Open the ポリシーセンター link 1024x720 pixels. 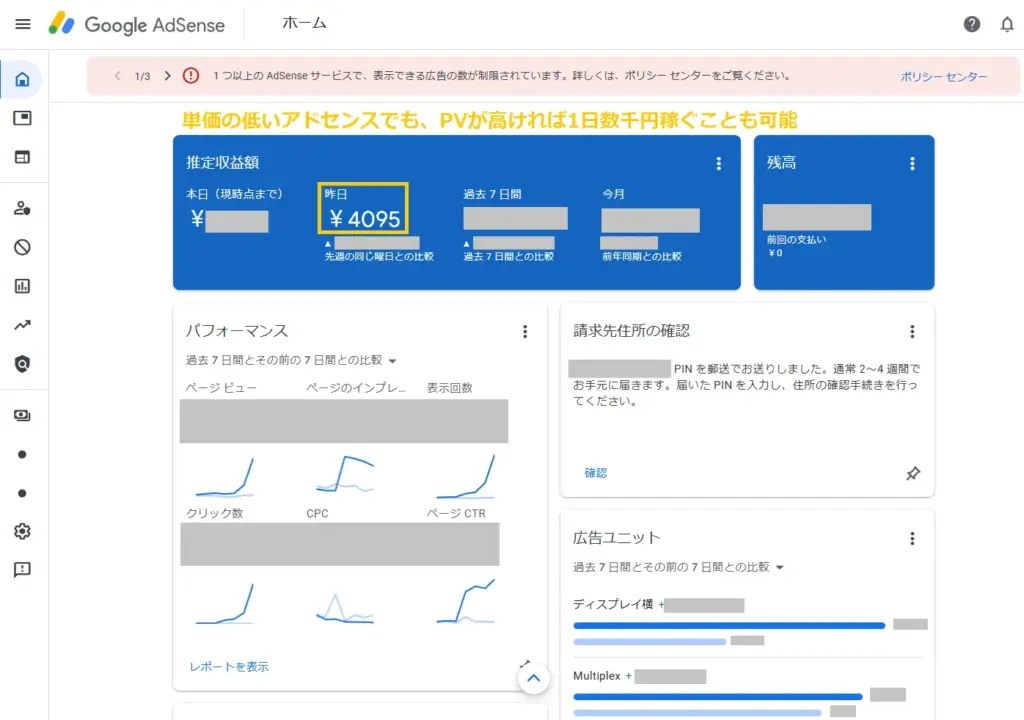click(943, 76)
